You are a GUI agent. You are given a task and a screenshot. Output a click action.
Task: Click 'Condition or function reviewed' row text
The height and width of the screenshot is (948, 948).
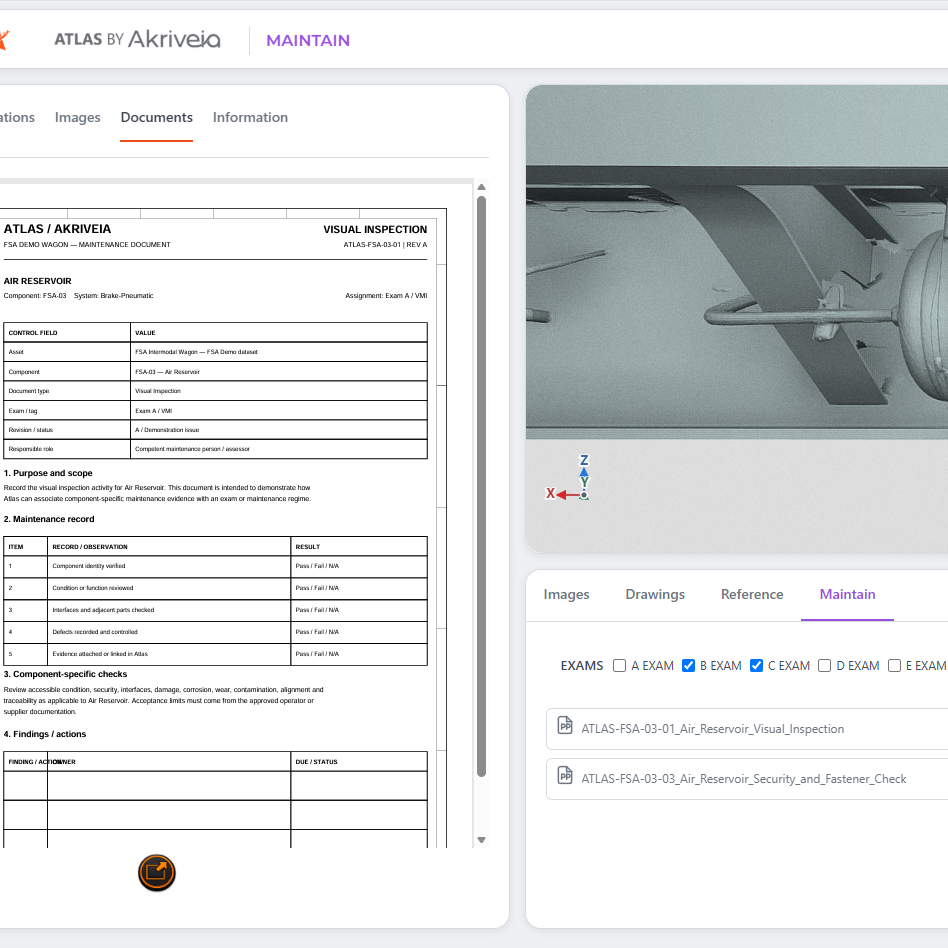point(93,588)
